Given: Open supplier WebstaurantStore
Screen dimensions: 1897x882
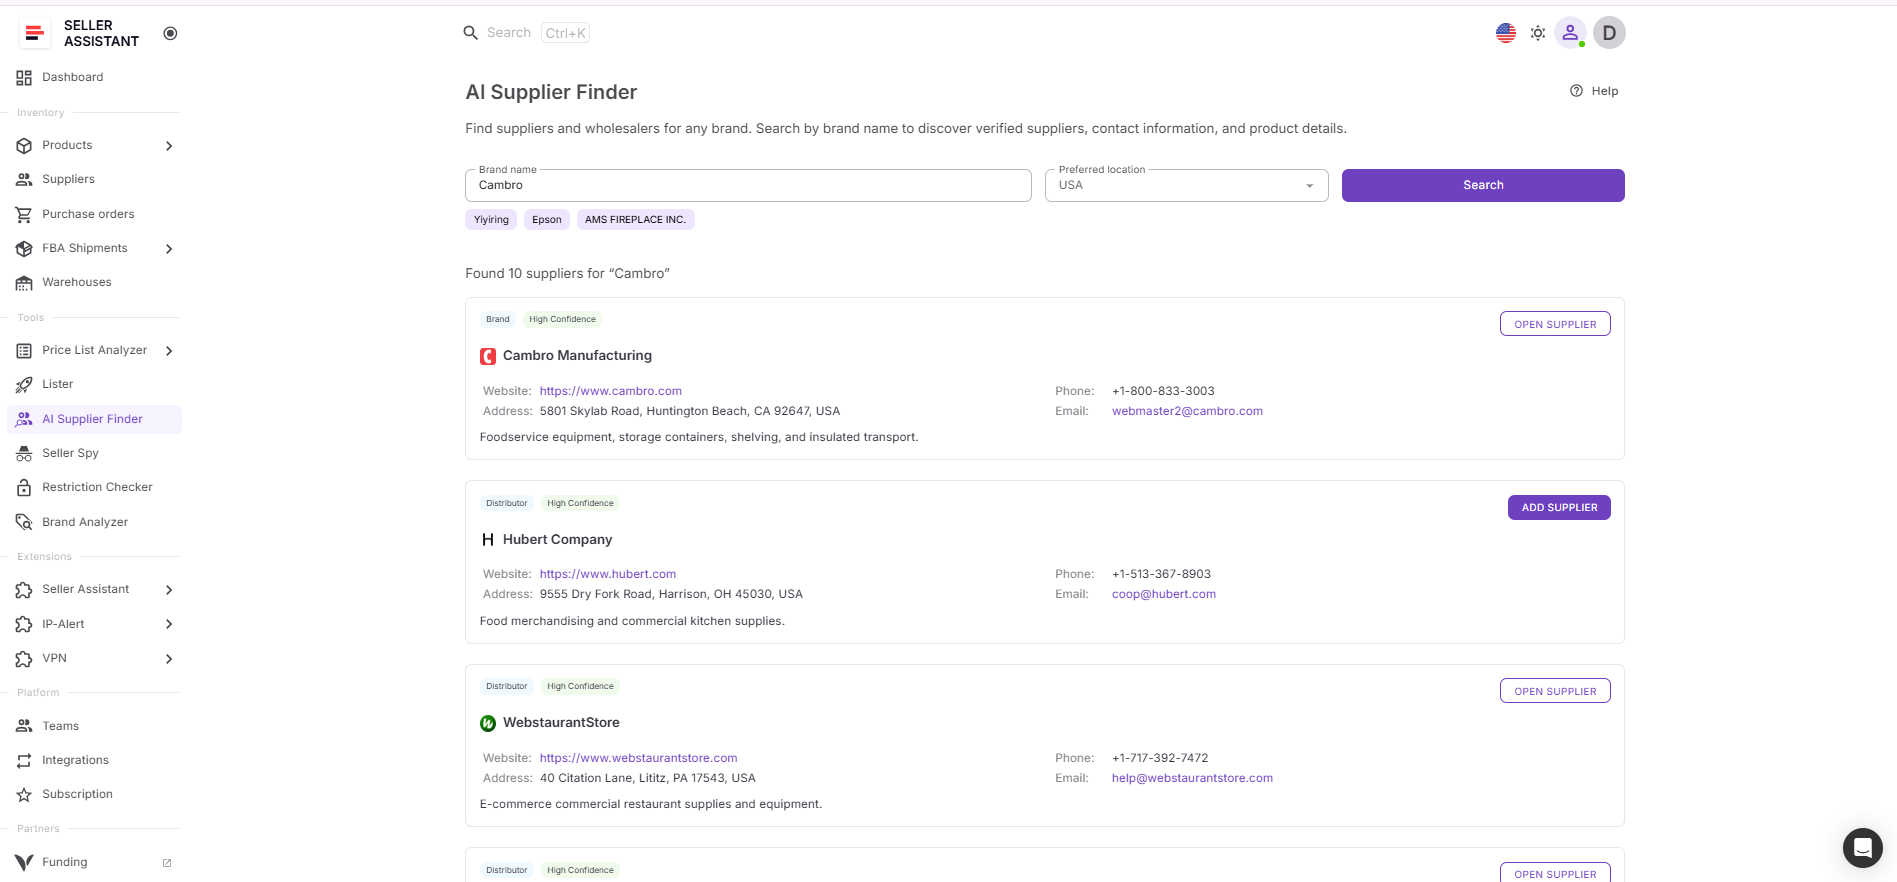Looking at the screenshot, I should [1555, 691].
